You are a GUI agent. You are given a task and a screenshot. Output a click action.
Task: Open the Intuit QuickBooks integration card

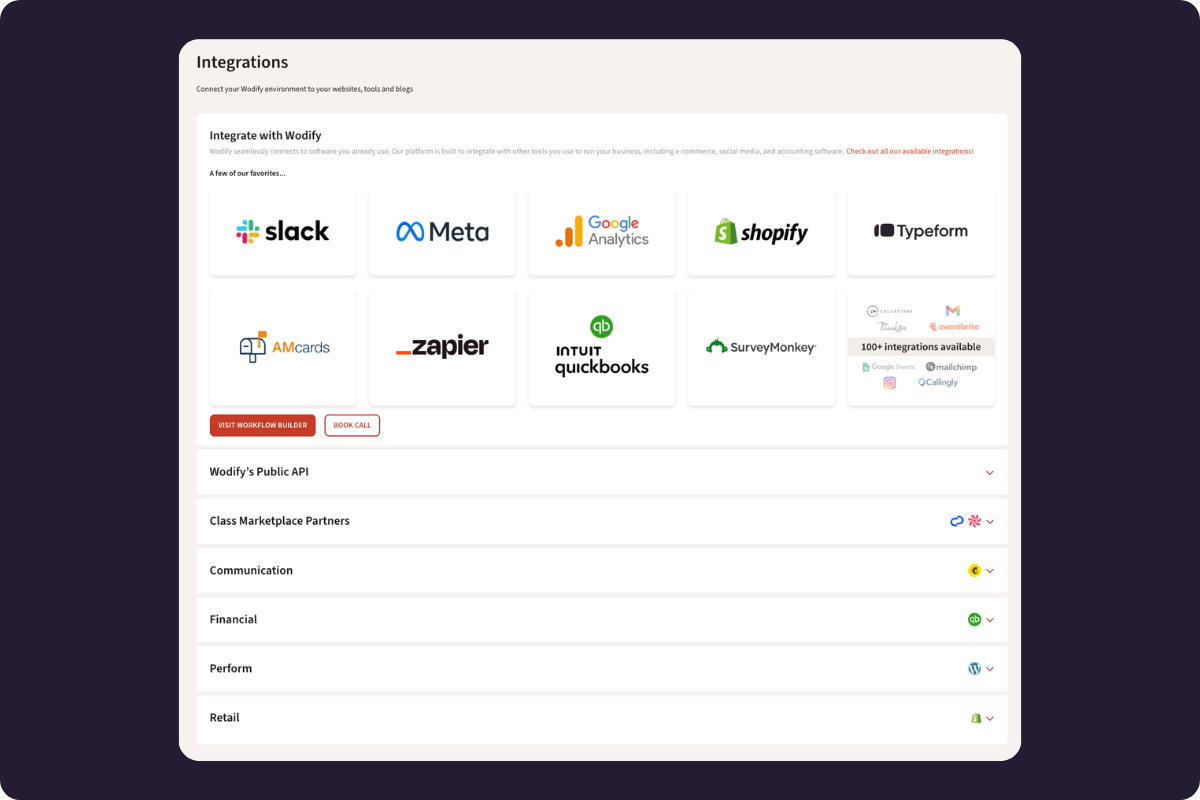coord(602,348)
